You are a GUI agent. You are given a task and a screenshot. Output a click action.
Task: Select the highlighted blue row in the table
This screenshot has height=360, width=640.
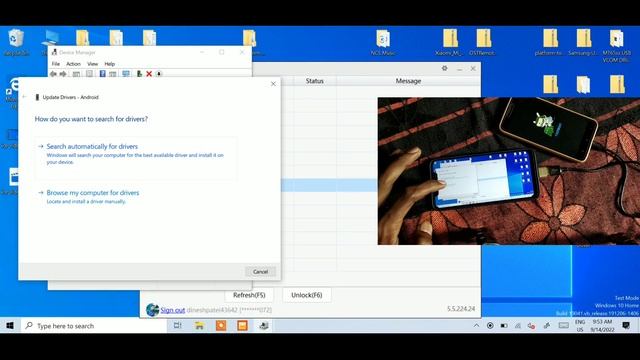[329, 185]
